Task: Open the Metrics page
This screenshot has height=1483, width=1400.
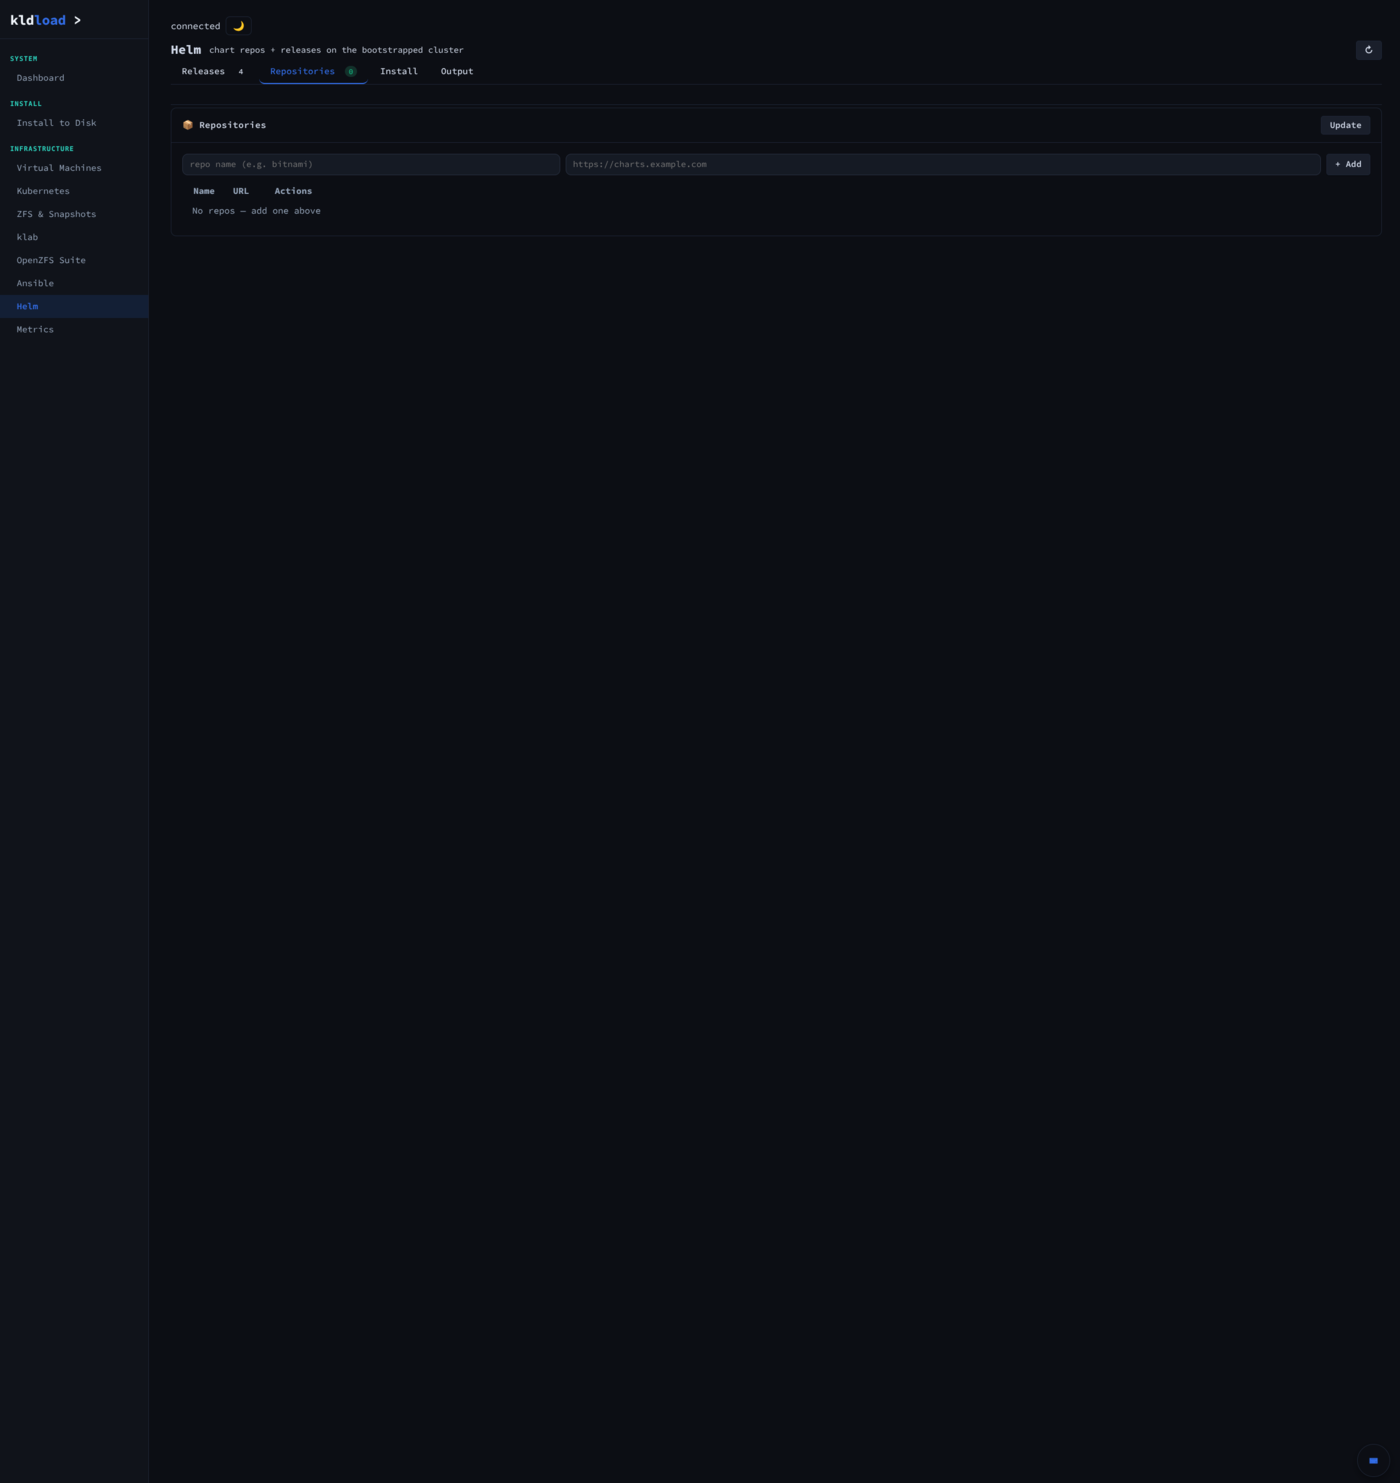Action: [x=74, y=329]
